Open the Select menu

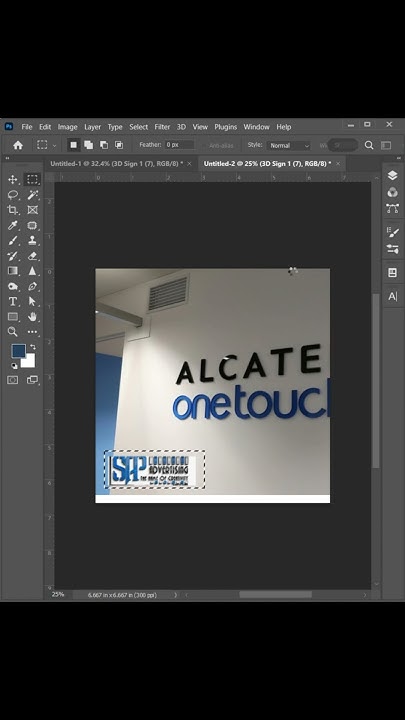[138, 127]
